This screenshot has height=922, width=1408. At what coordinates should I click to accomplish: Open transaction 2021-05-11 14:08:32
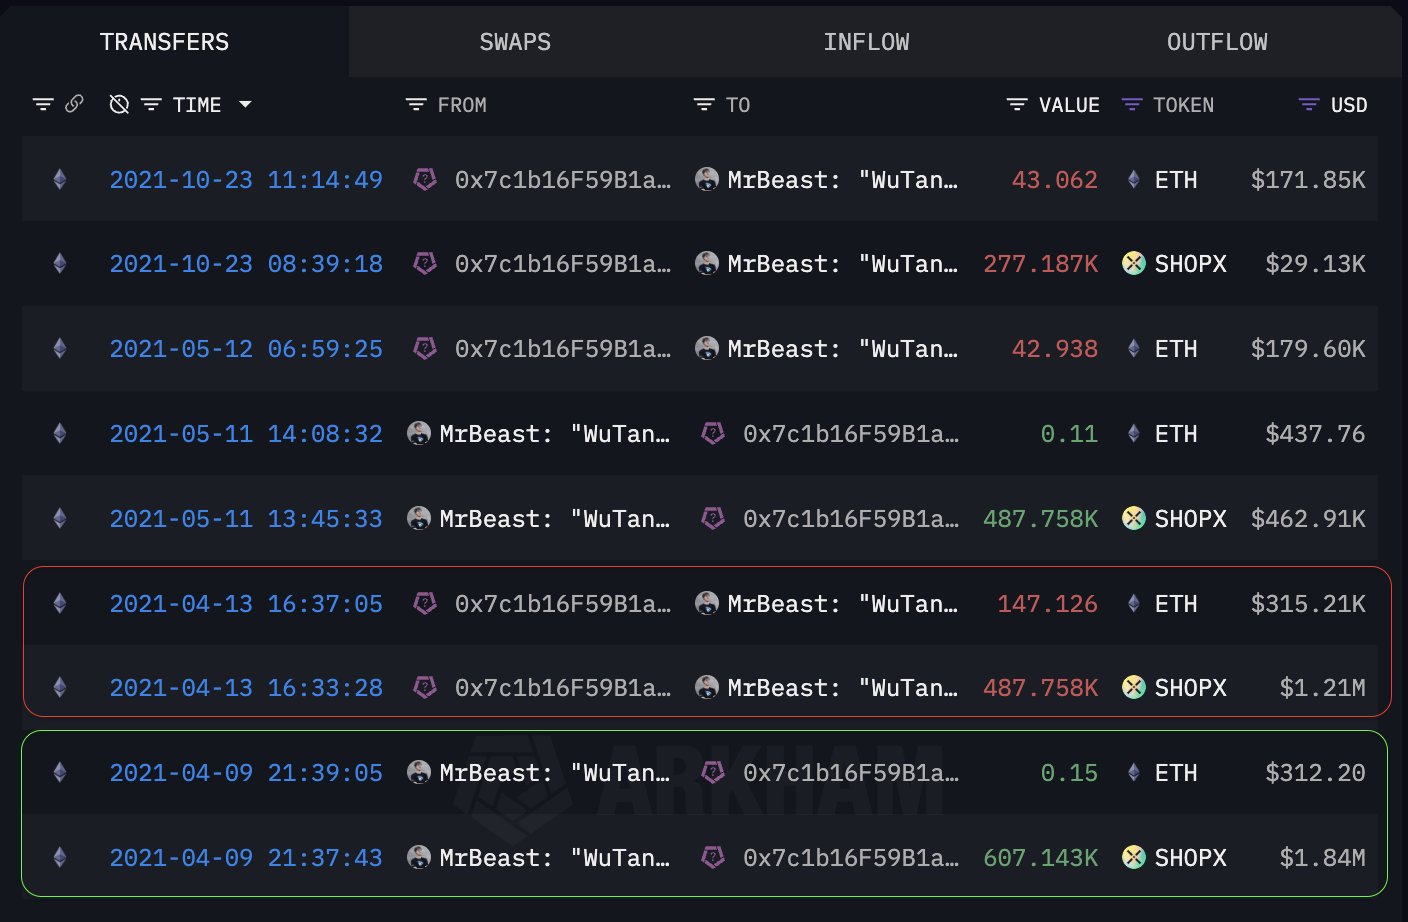point(246,434)
